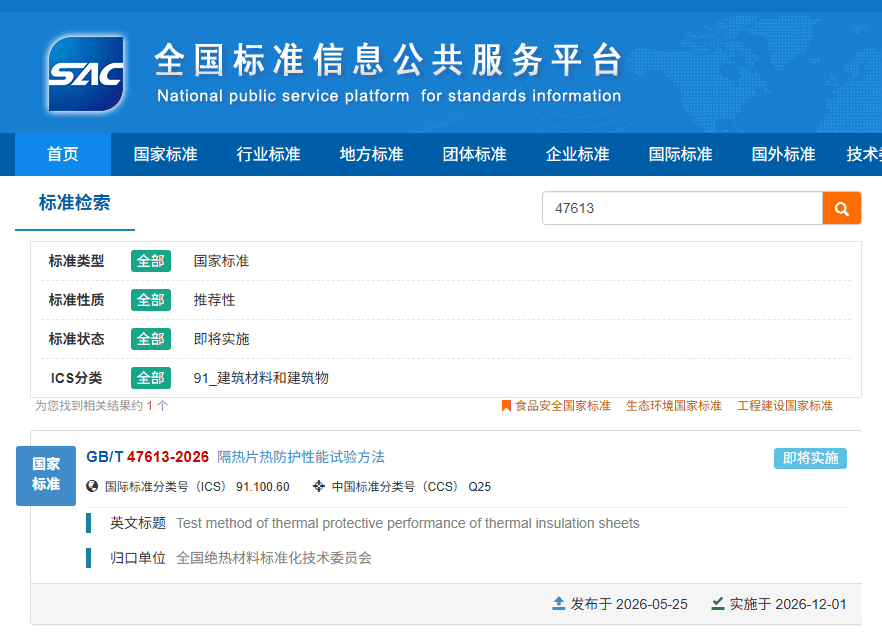Click the globe icon beside ICS classification

point(92,486)
